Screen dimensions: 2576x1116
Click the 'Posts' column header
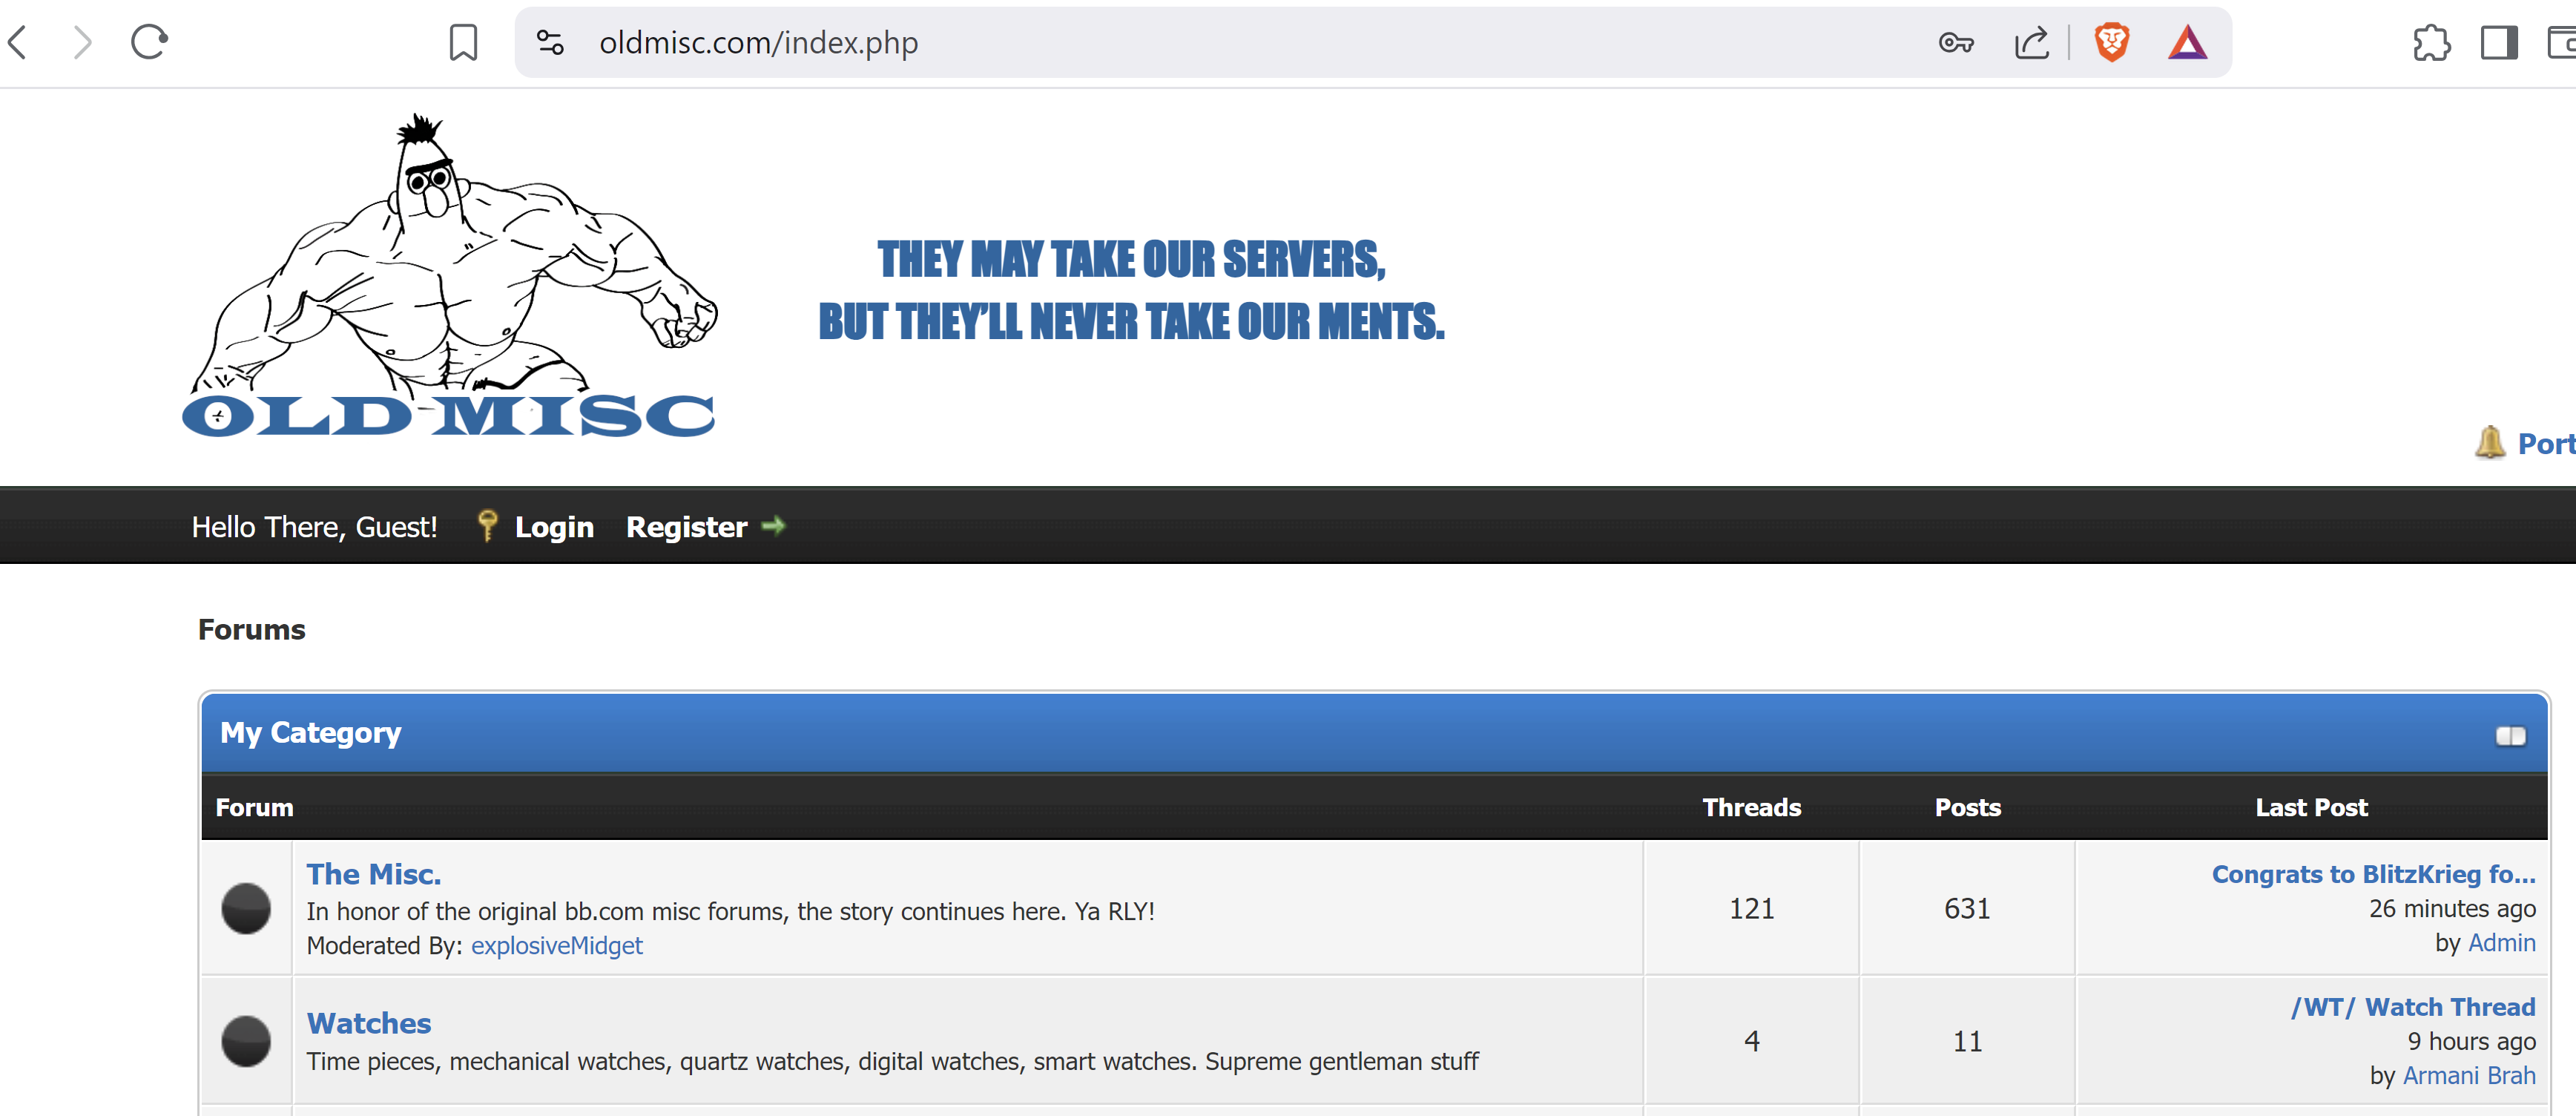coord(1967,807)
